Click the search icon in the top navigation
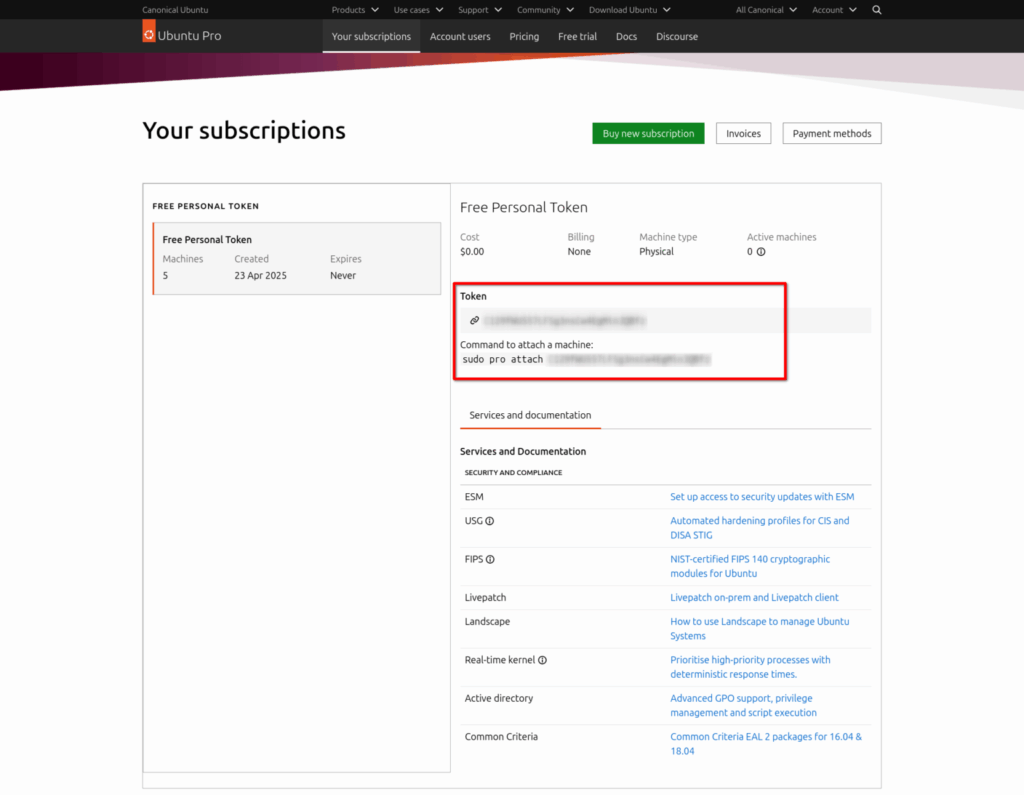The width and height of the screenshot is (1024, 795). pyautogui.click(x=877, y=10)
